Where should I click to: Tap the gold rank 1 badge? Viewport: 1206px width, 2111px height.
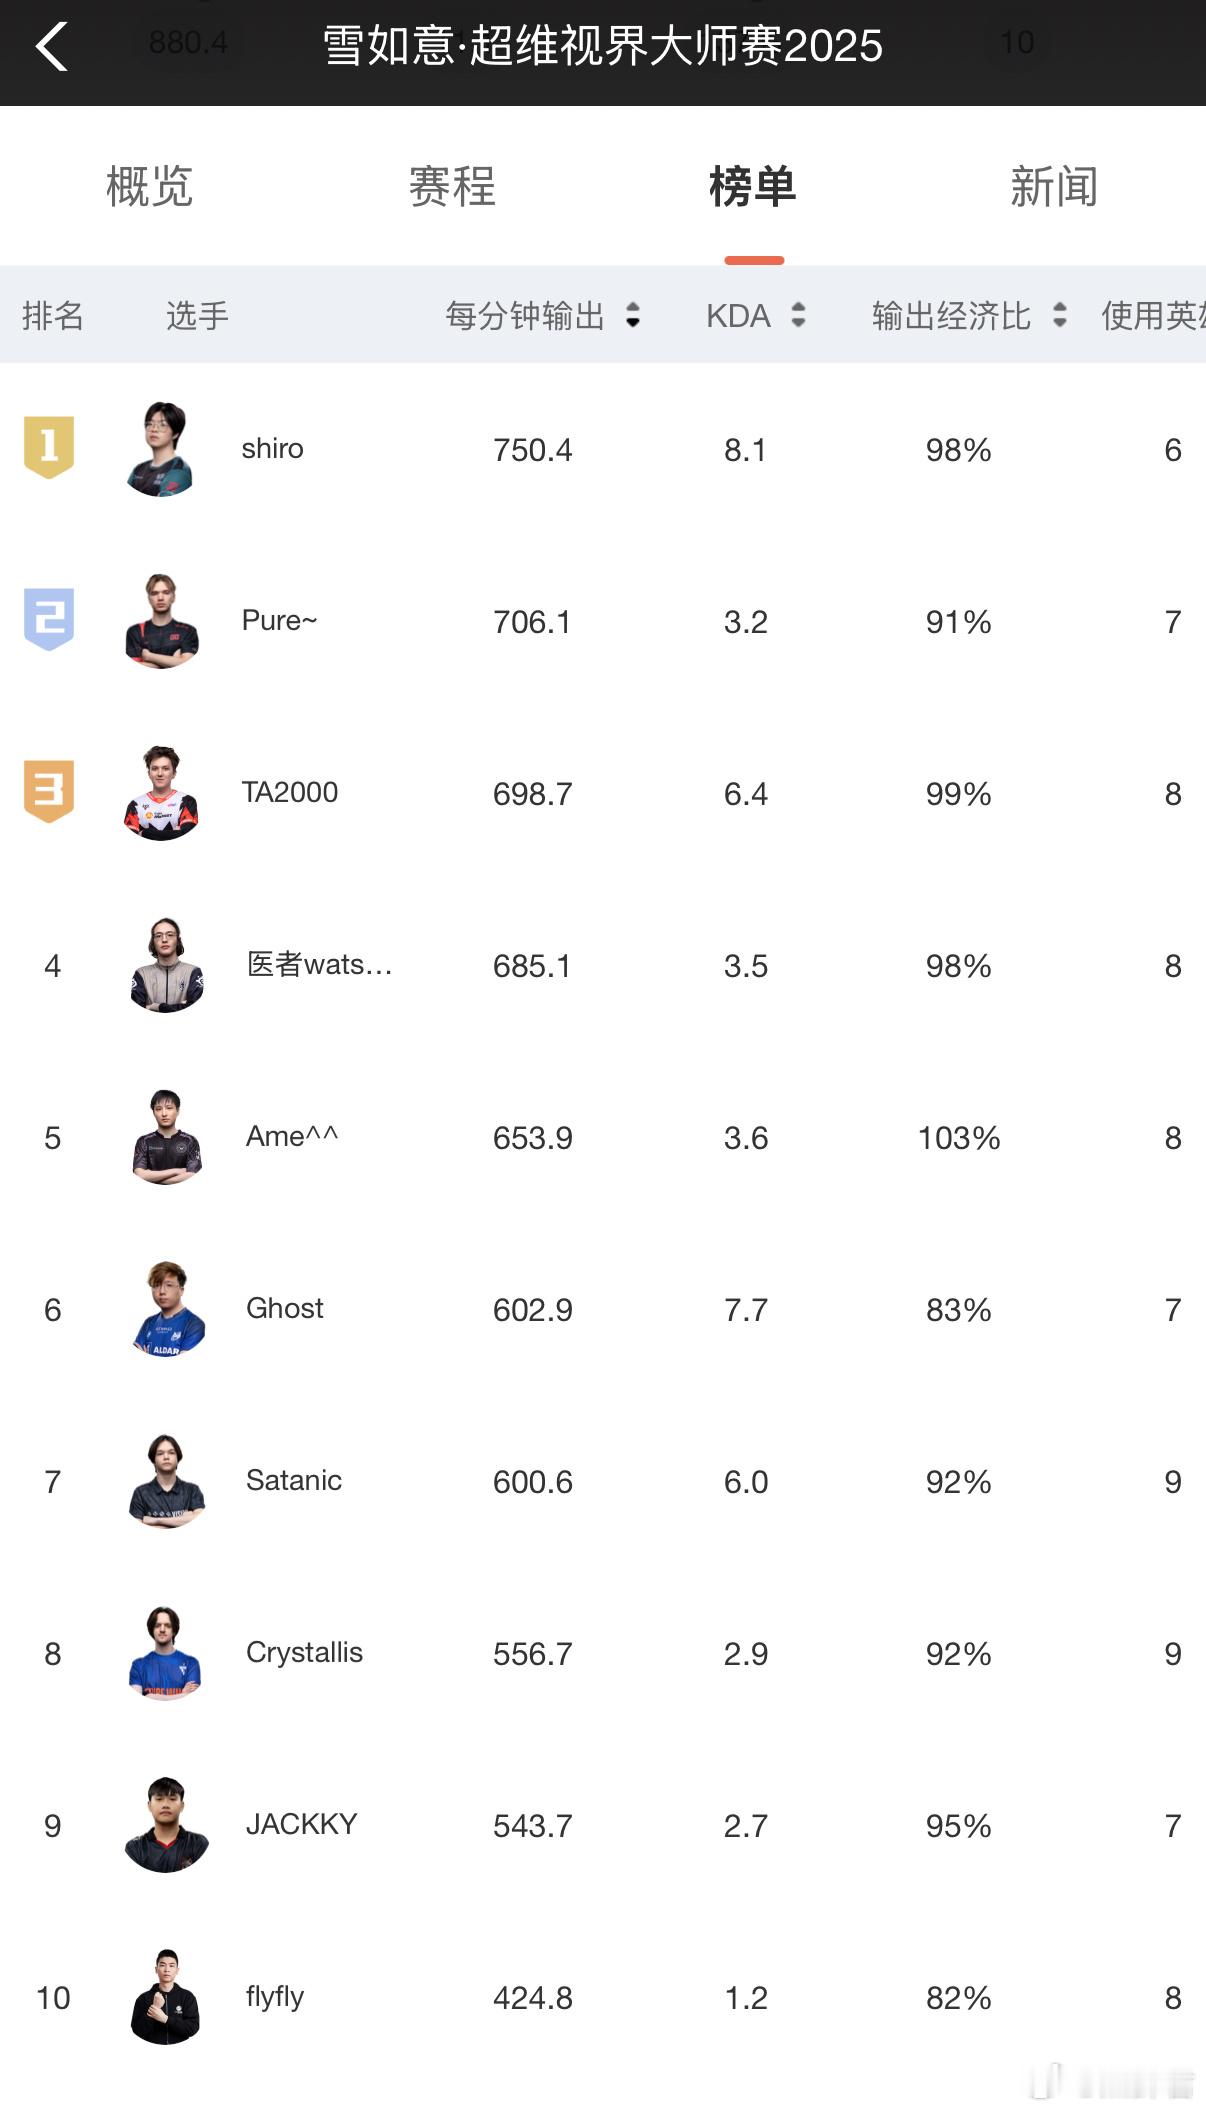click(x=49, y=447)
